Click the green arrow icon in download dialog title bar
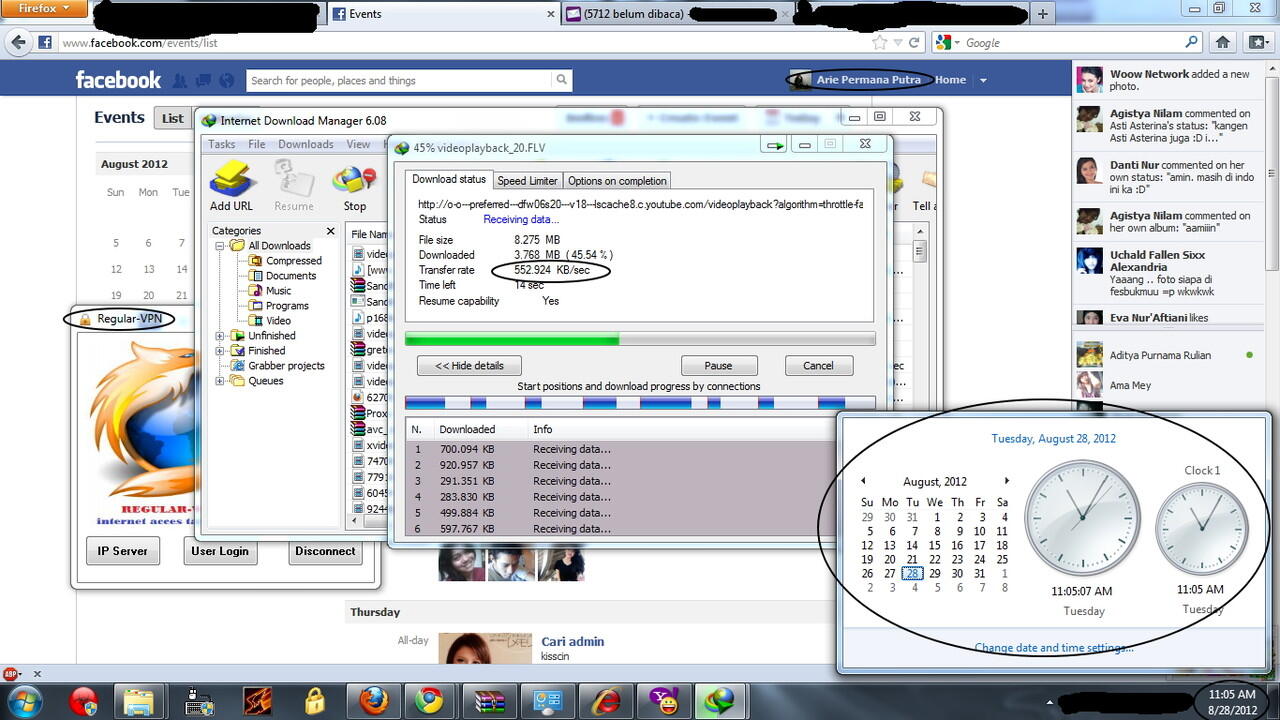This screenshot has width=1280, height=720. [x=774, y=146]
